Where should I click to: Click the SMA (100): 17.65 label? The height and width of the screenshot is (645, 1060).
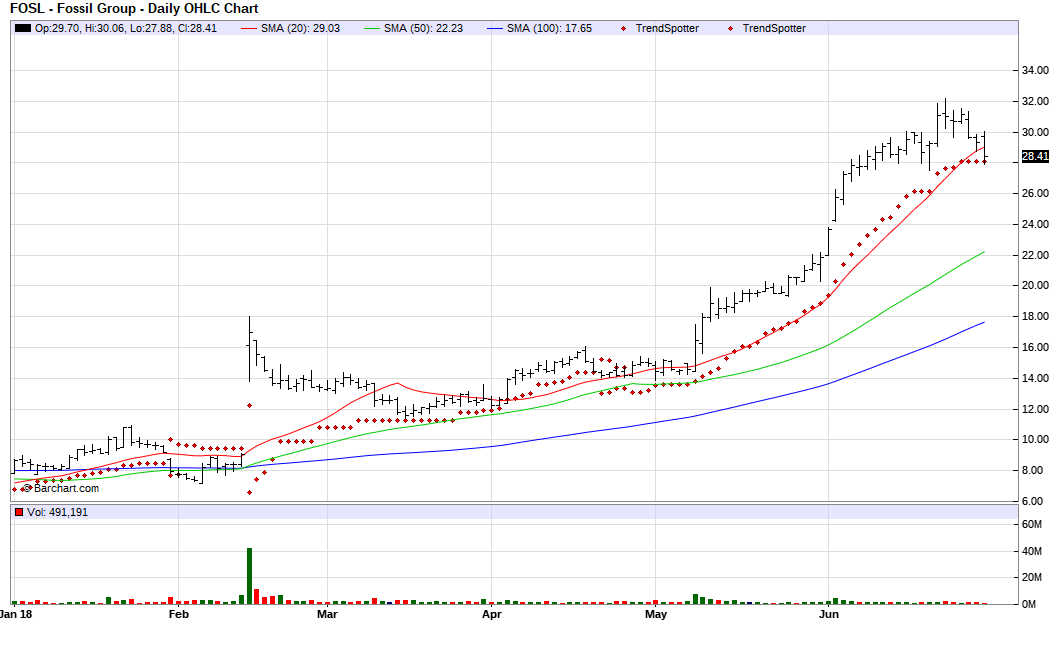[549, 28]
